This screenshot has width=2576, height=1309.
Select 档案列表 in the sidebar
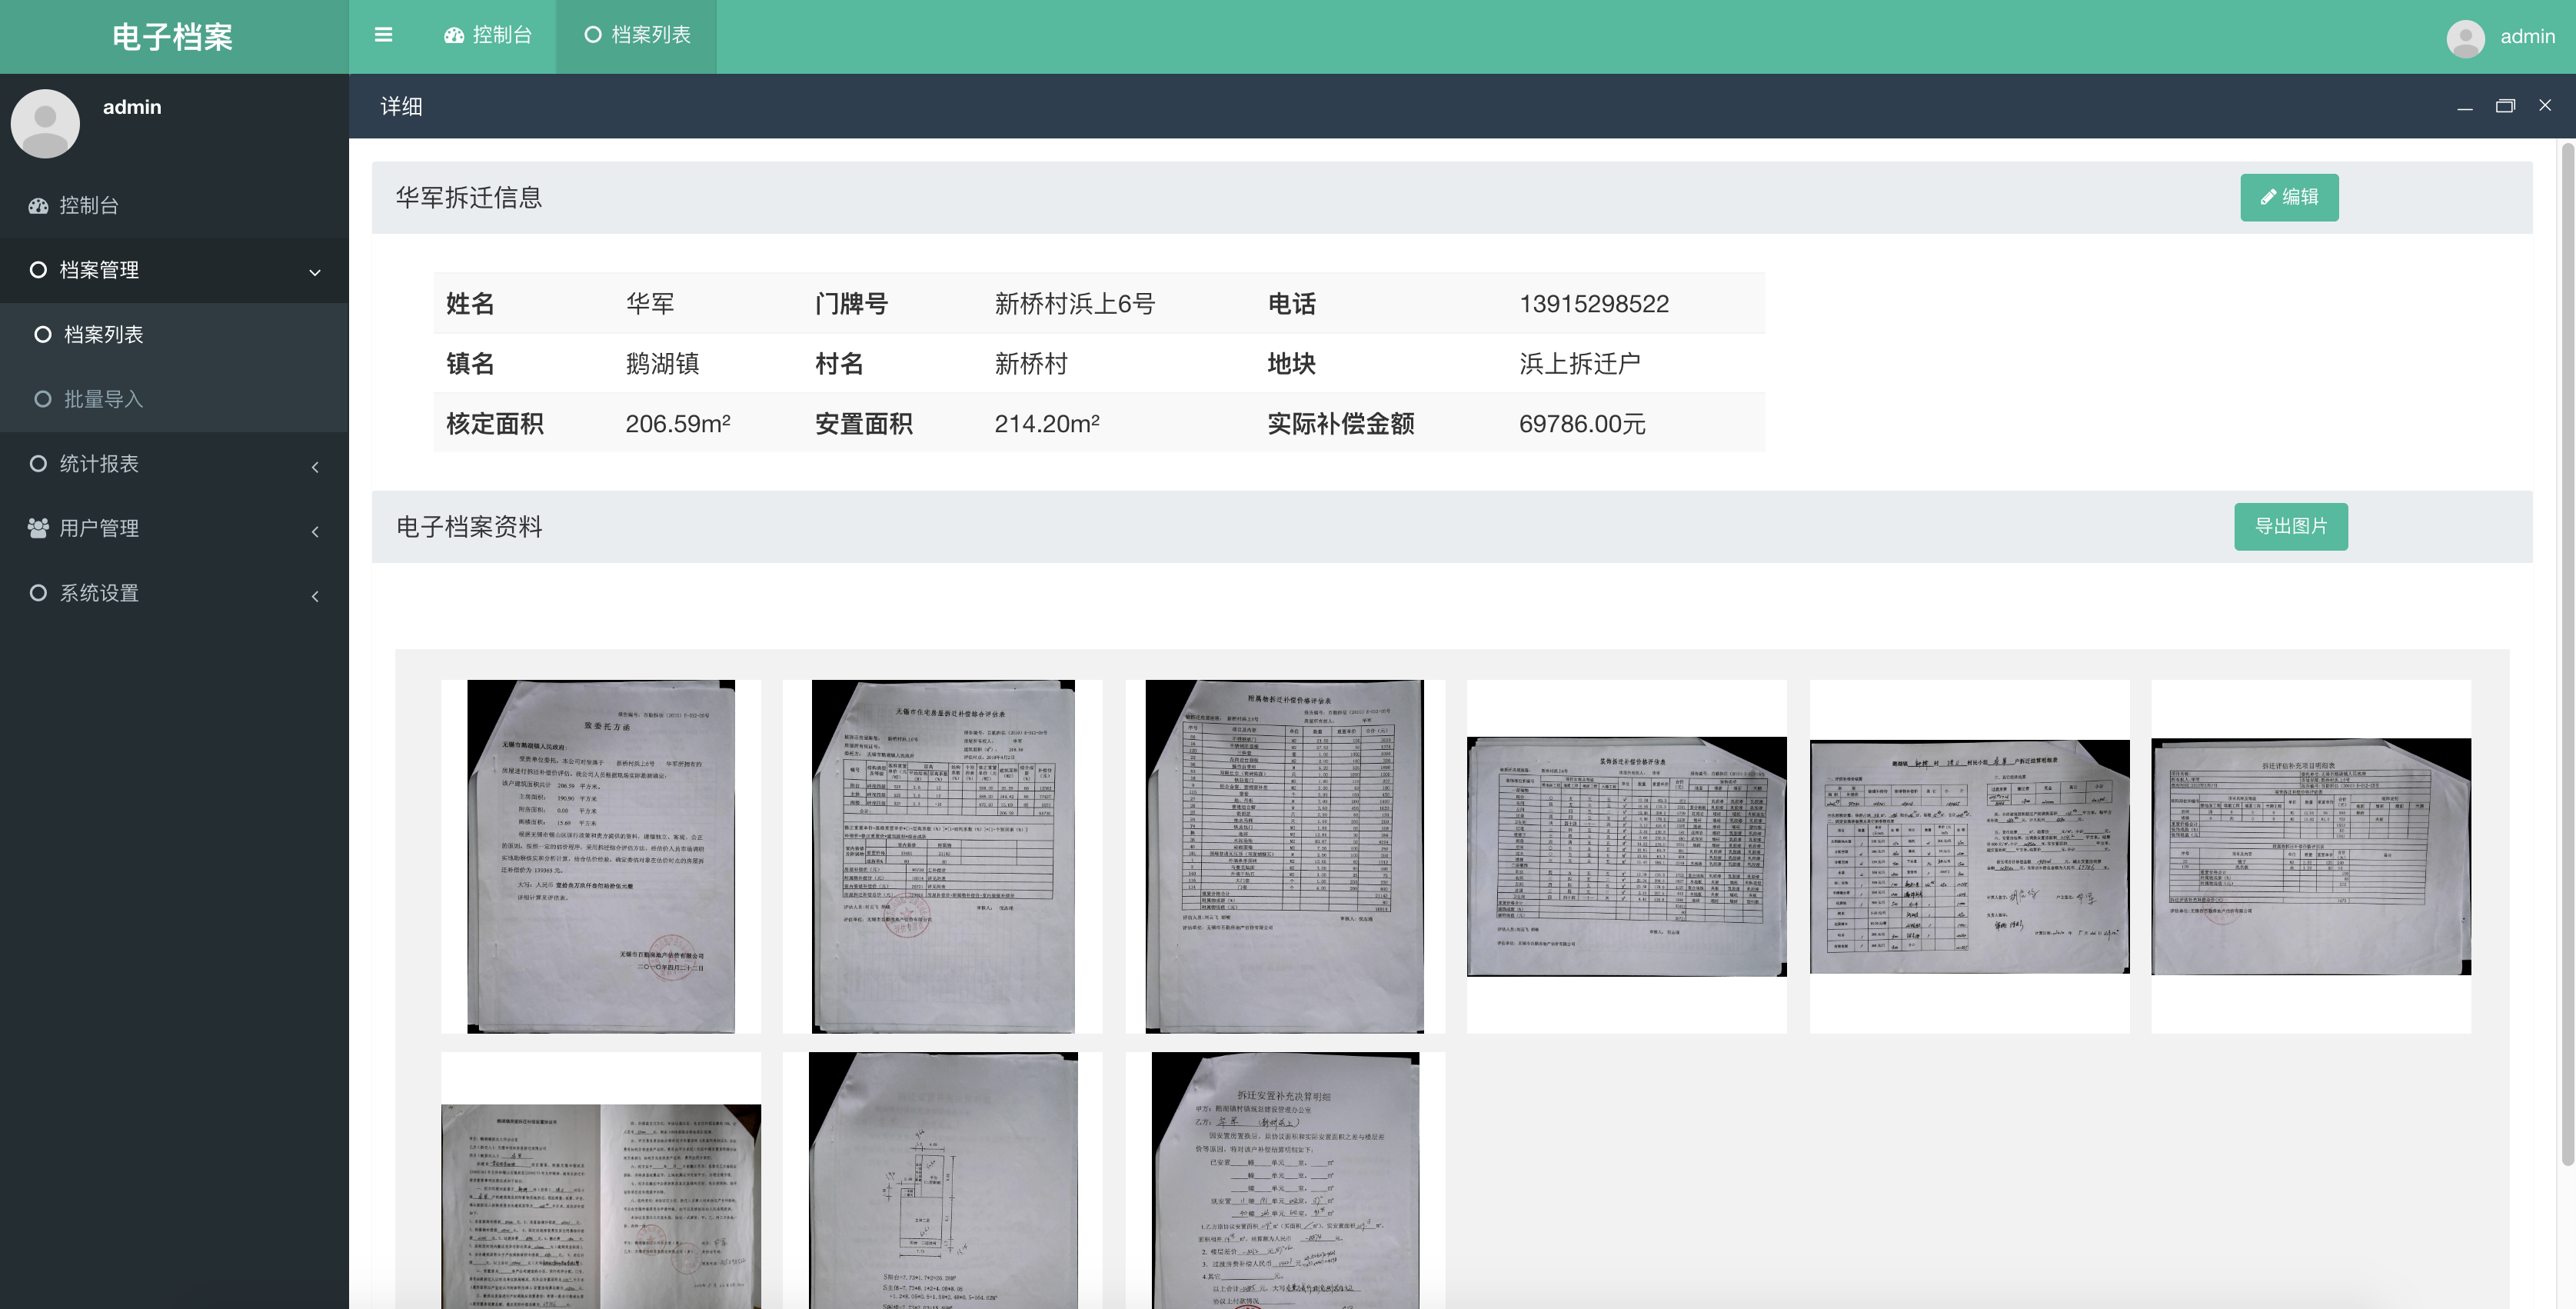[x=174, y=334]
